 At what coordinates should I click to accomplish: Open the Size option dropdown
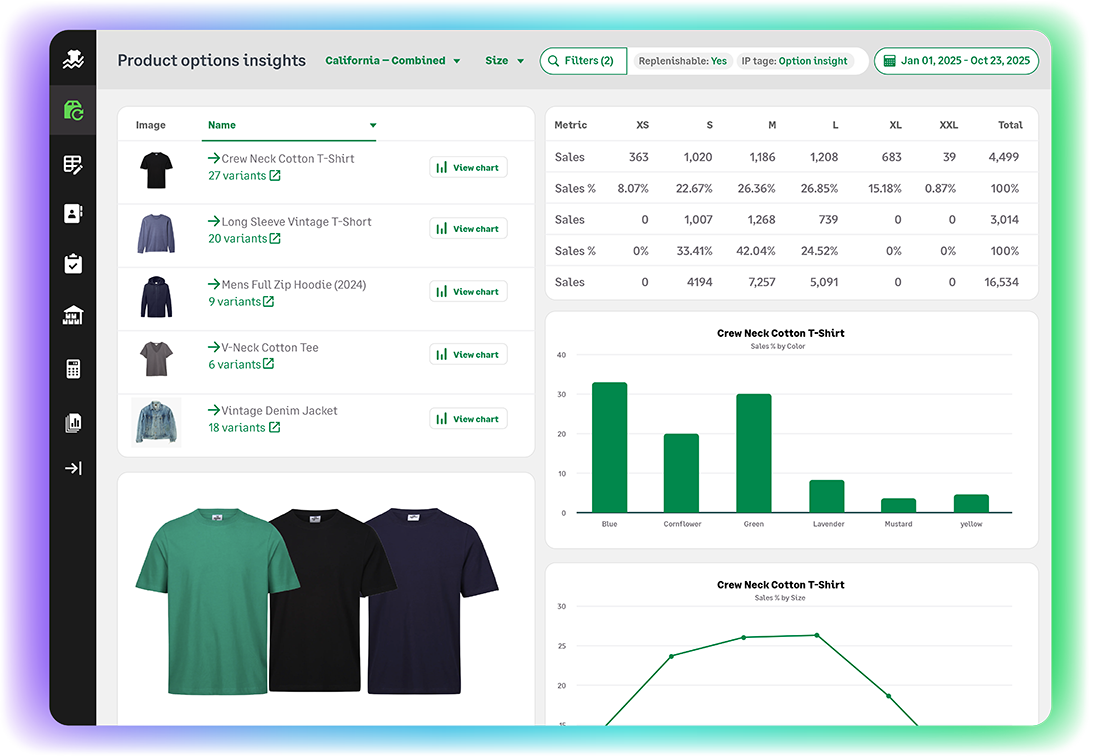click(x=504, y=61)
